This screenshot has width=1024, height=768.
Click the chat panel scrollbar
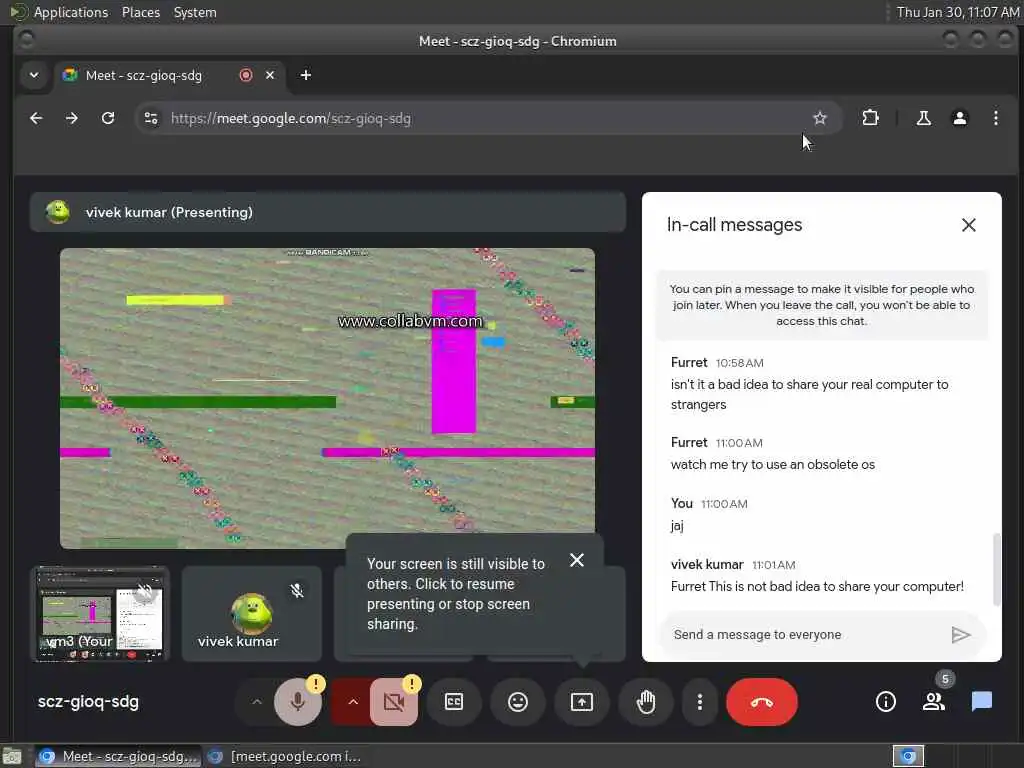coord(996,569)
